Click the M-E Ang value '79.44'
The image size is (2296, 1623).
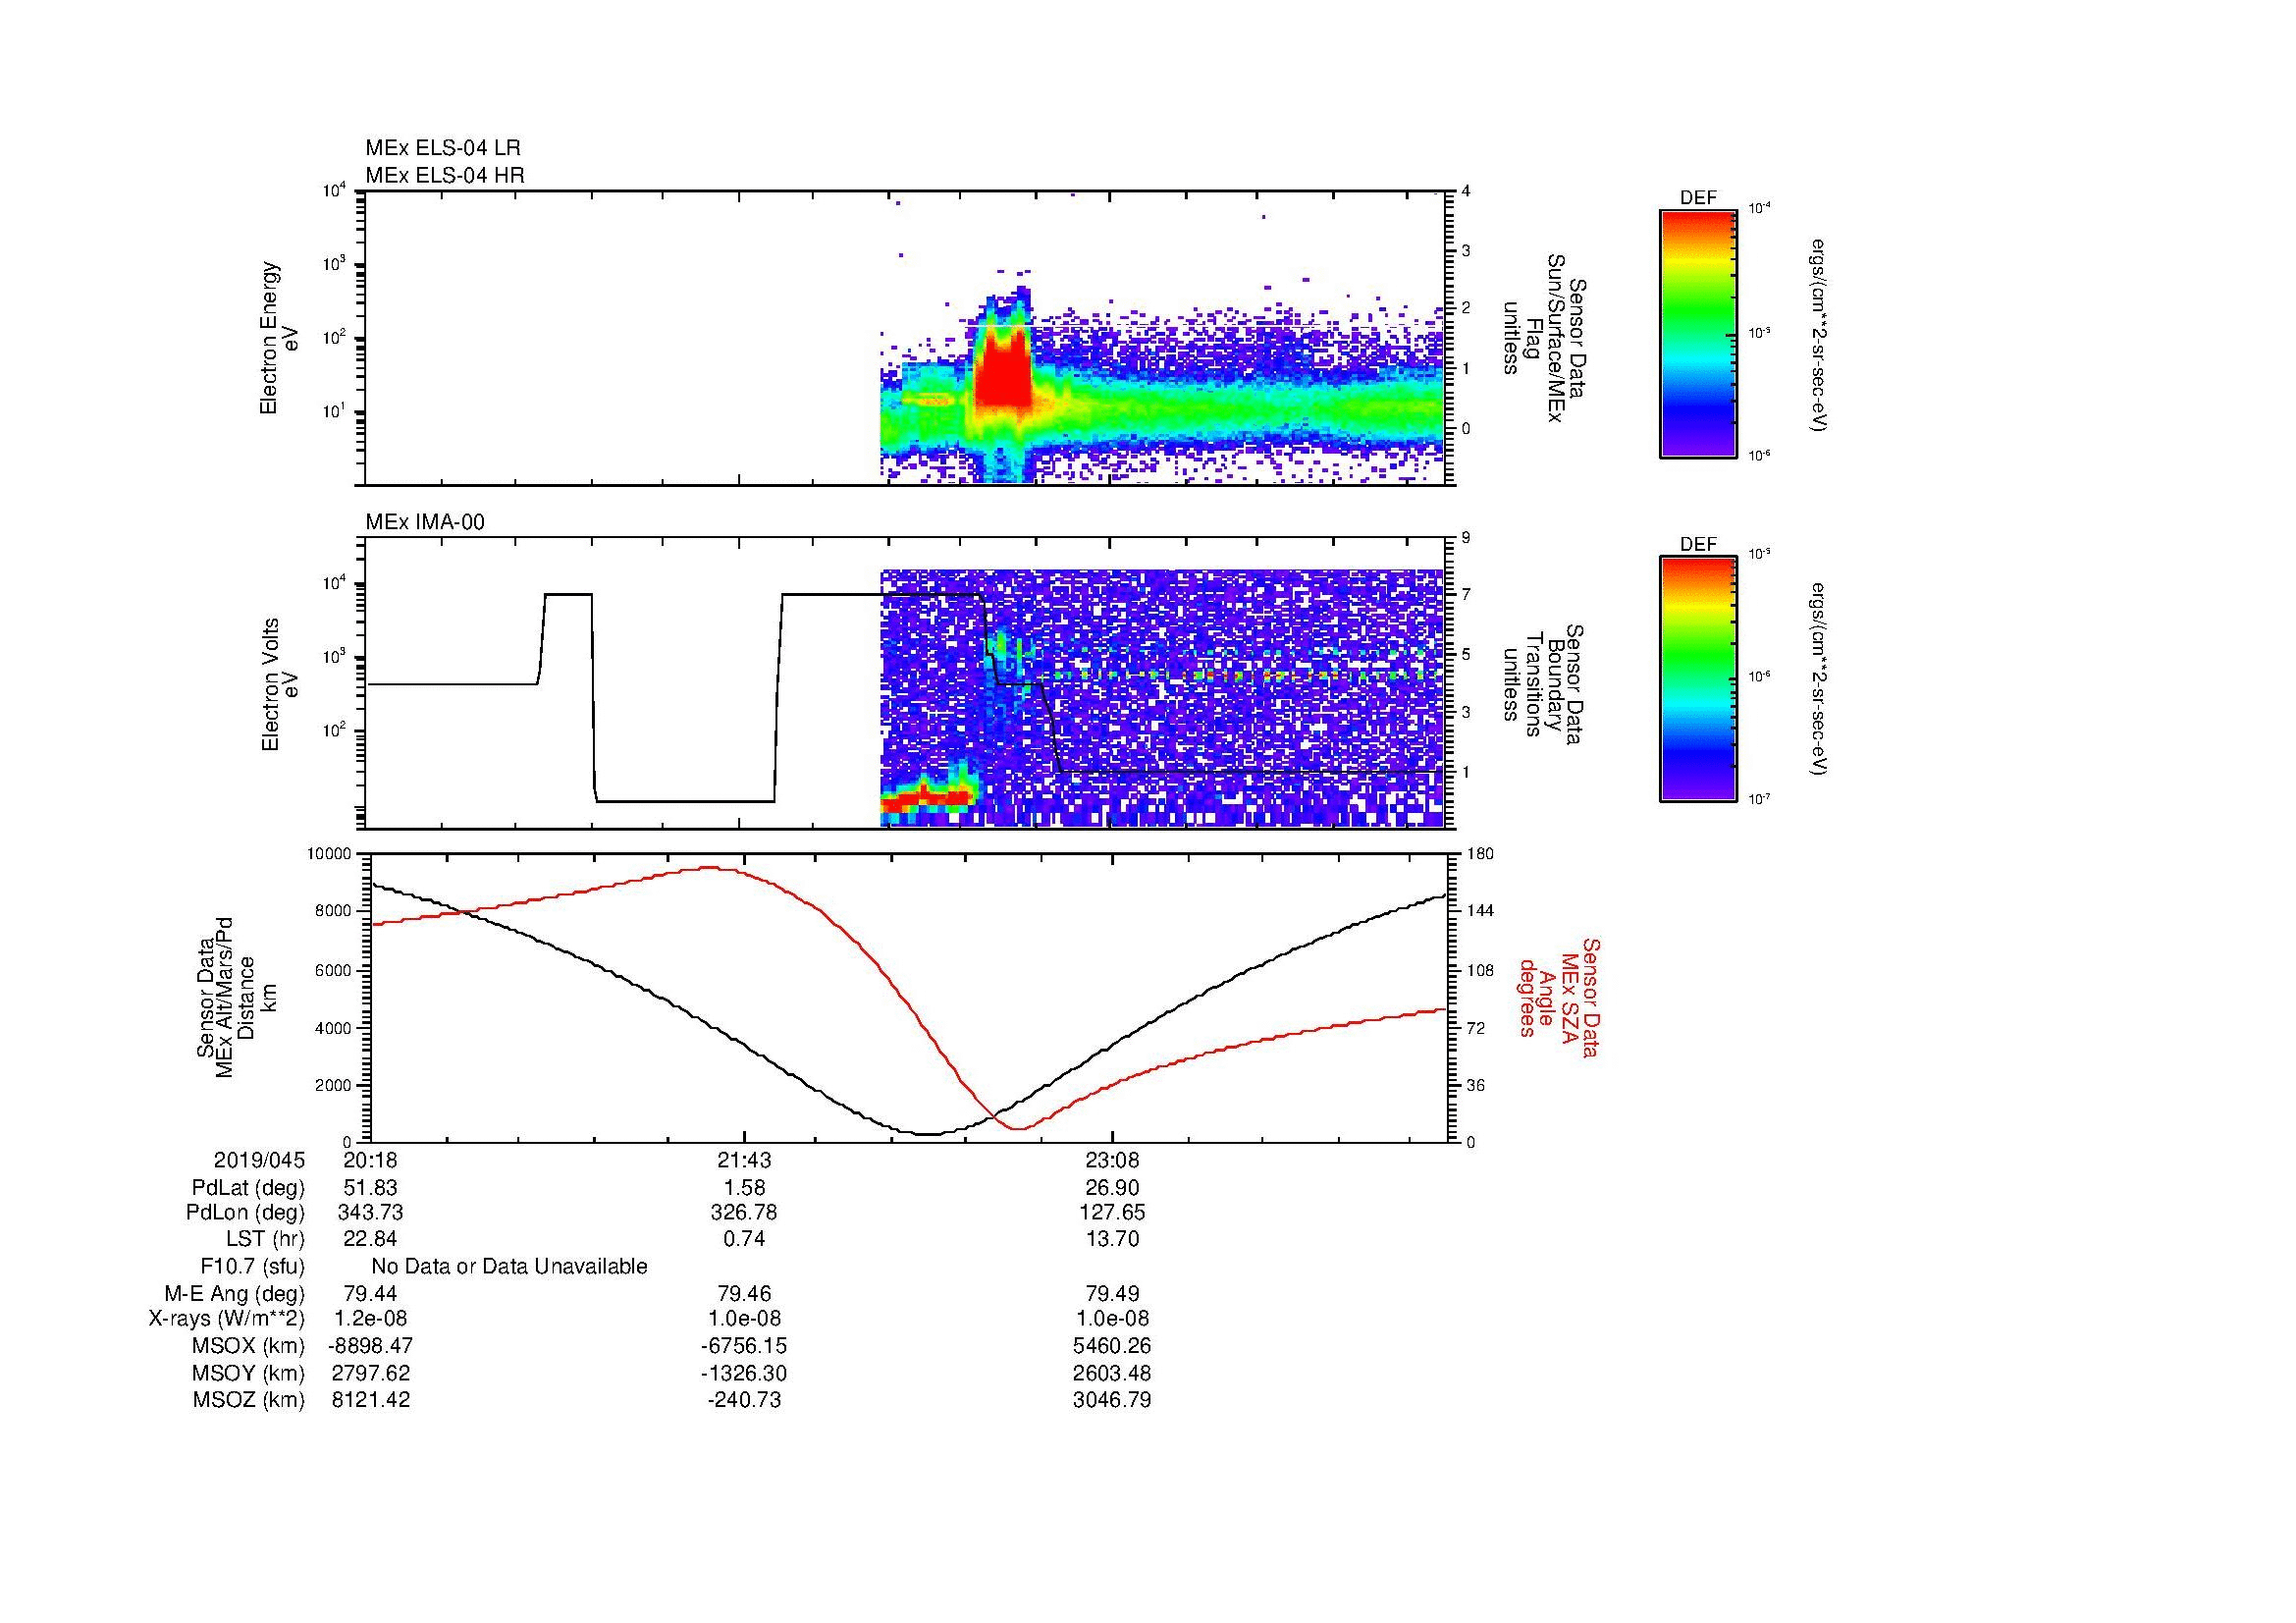(x=370, y=1293)
